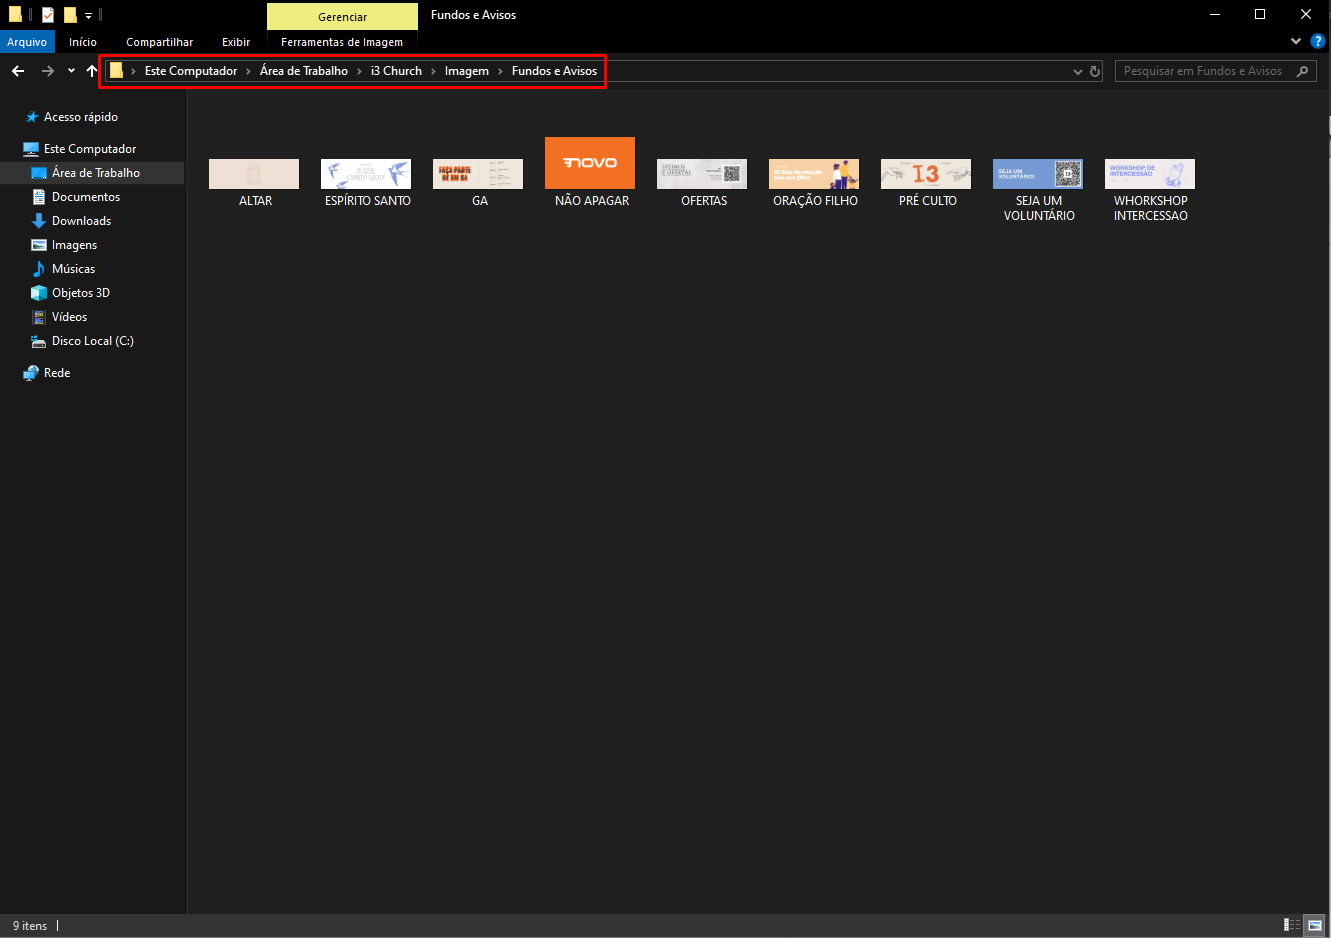Go back with the left arrow button
Image resolution: width=1331 pixels, height=938 pixels.
click(x=18, y=71)
